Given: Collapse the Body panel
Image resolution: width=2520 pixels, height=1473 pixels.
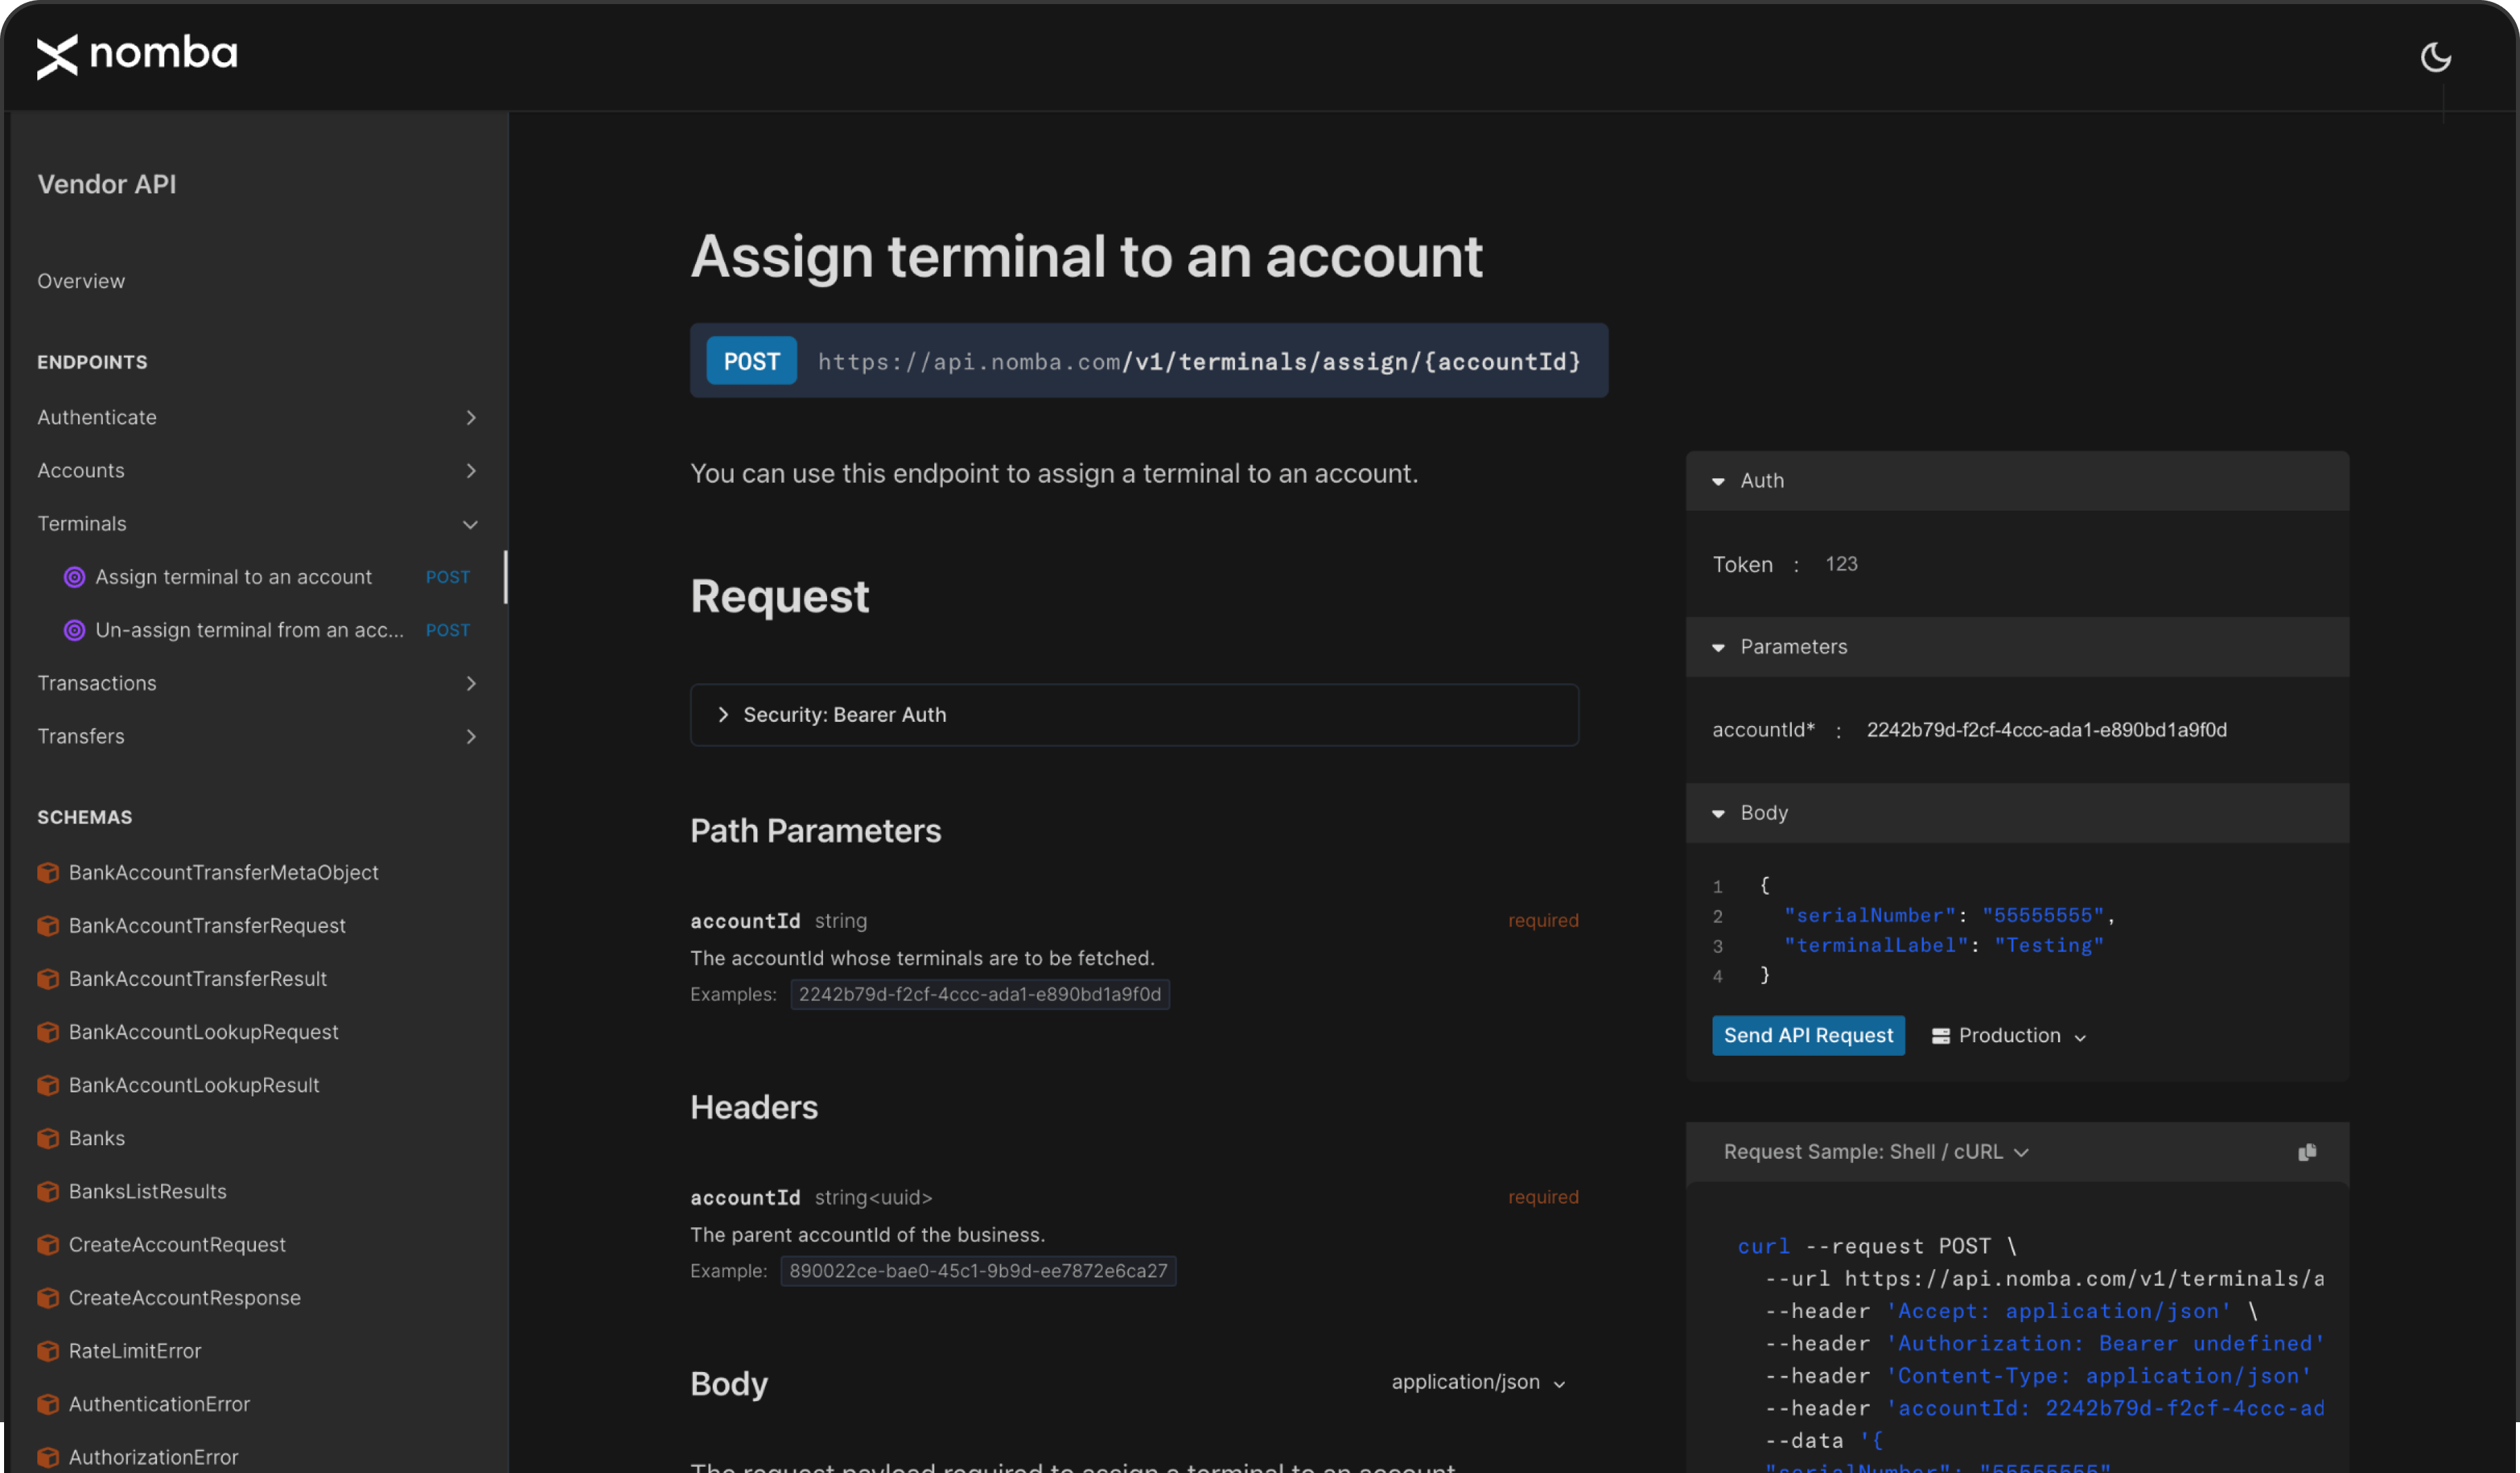Looking at the screenshot, I should [2016, 812].
